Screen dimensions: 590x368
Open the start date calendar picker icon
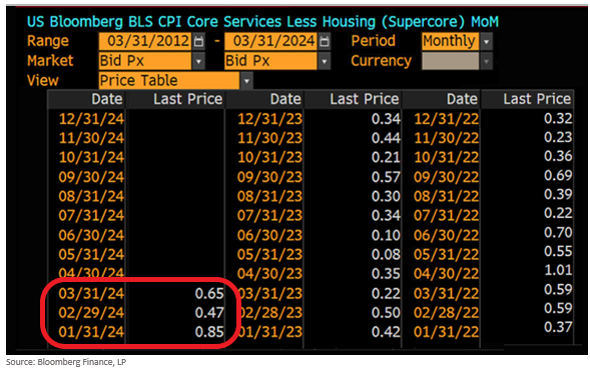click(x=198, y=41)
